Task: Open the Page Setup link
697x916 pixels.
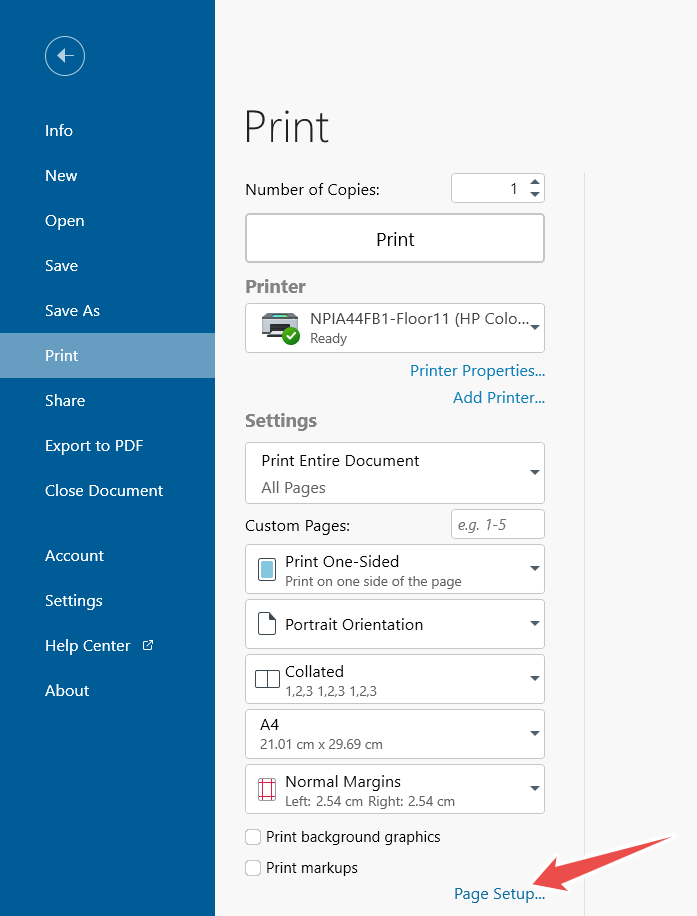Action: point(499,894)
